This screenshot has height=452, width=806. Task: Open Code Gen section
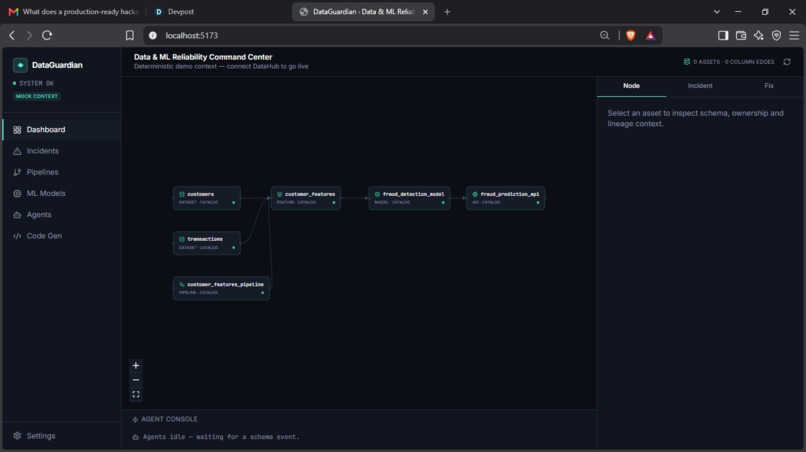click(x=62, y=236)
